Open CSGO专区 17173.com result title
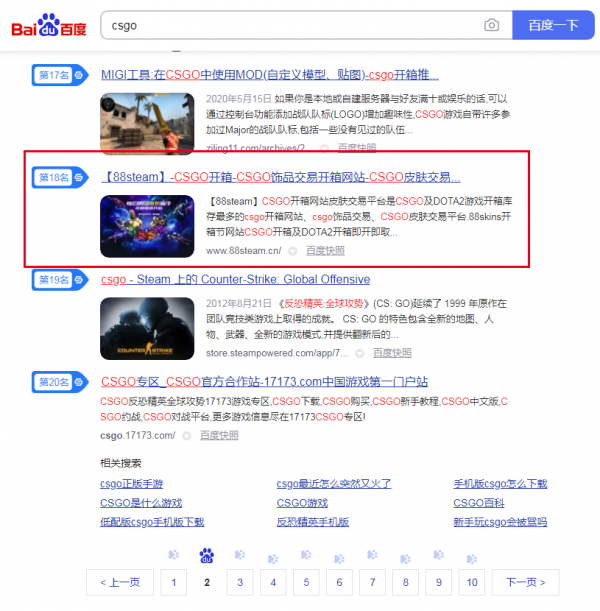This screenshot has width=600, height=611. coord(264,381)
